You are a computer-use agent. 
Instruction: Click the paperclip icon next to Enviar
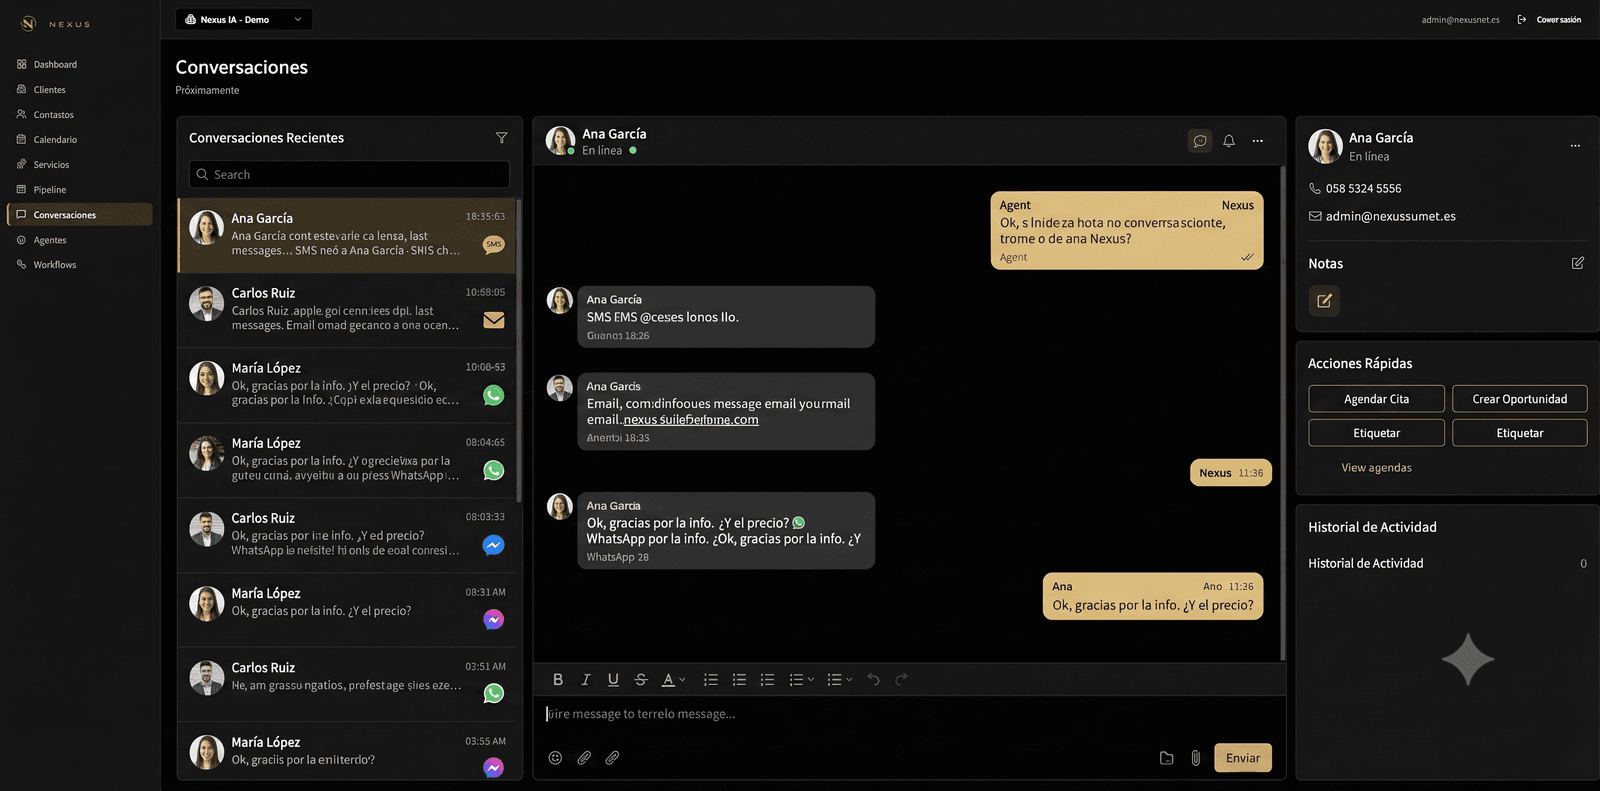coord(1195,758)
